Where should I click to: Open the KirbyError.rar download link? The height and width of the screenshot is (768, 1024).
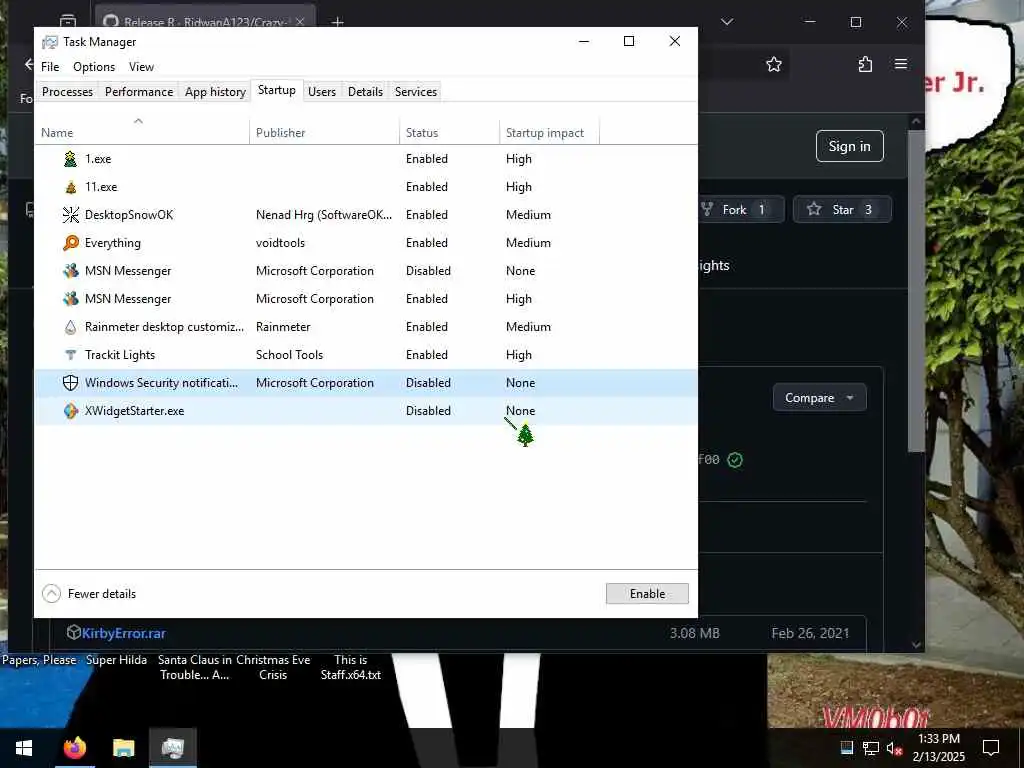(123, 633)
